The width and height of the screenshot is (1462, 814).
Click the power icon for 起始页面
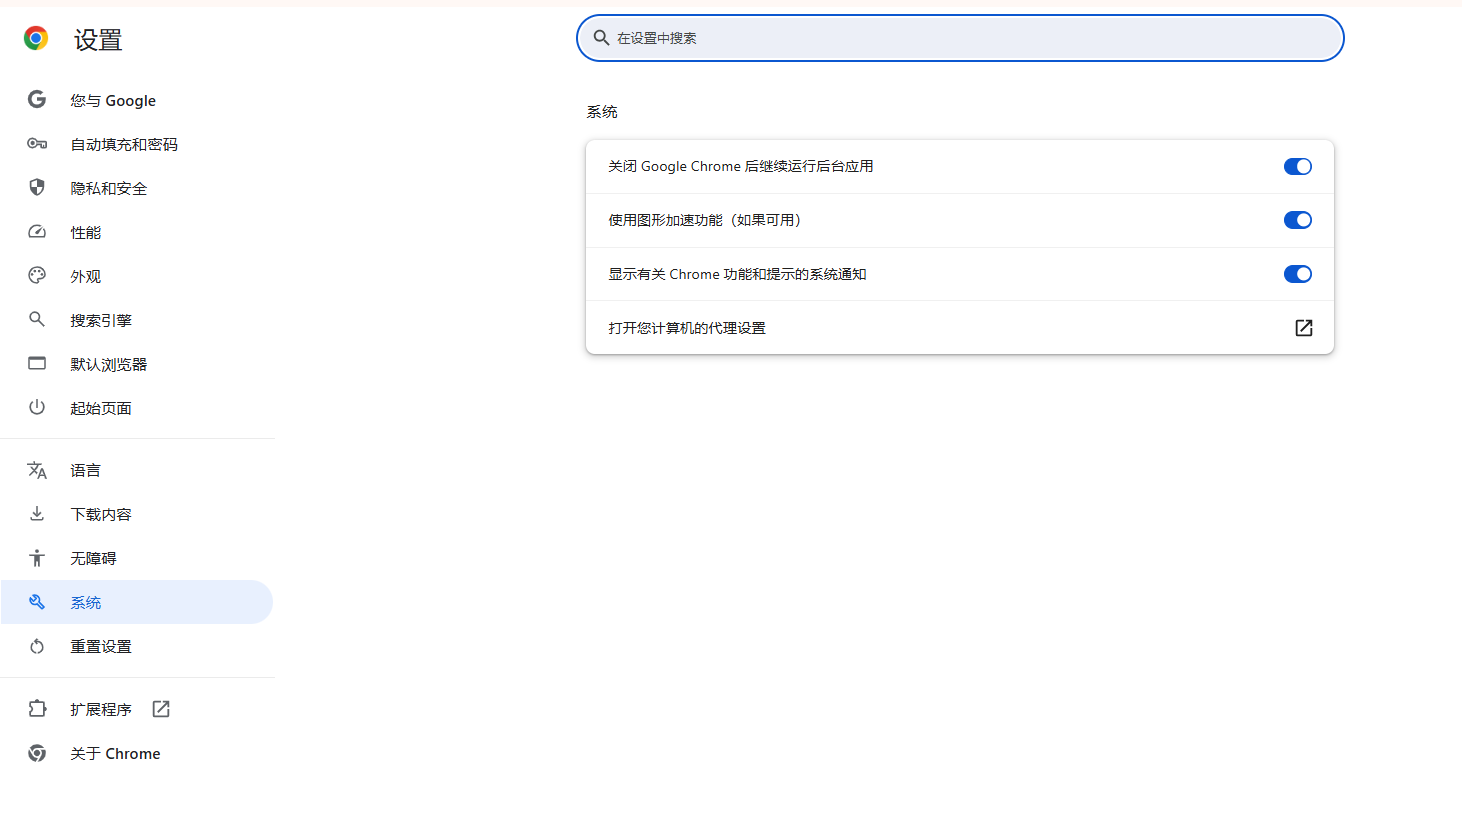pos(37,407)
